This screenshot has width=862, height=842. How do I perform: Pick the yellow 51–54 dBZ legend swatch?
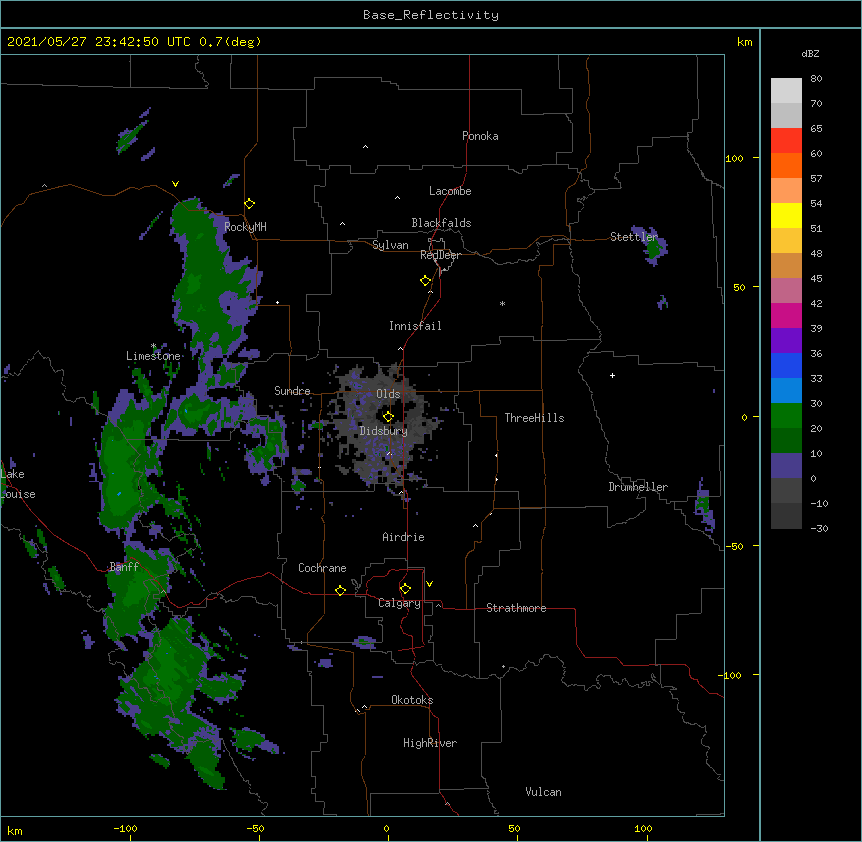[x=786, y=216]
